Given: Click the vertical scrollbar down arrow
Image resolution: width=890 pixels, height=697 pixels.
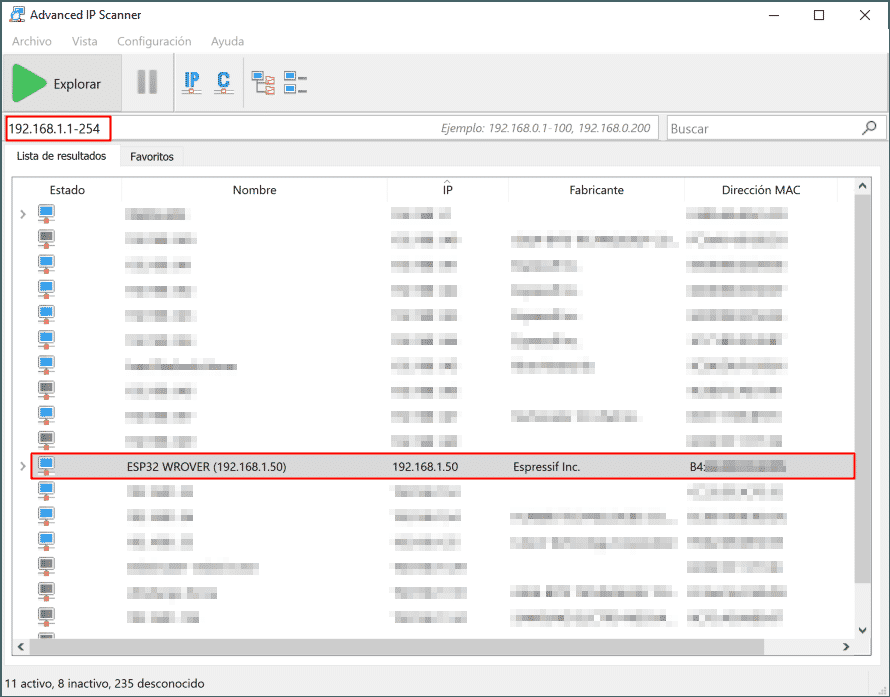Looking at the screenshot, I should 862,630.
